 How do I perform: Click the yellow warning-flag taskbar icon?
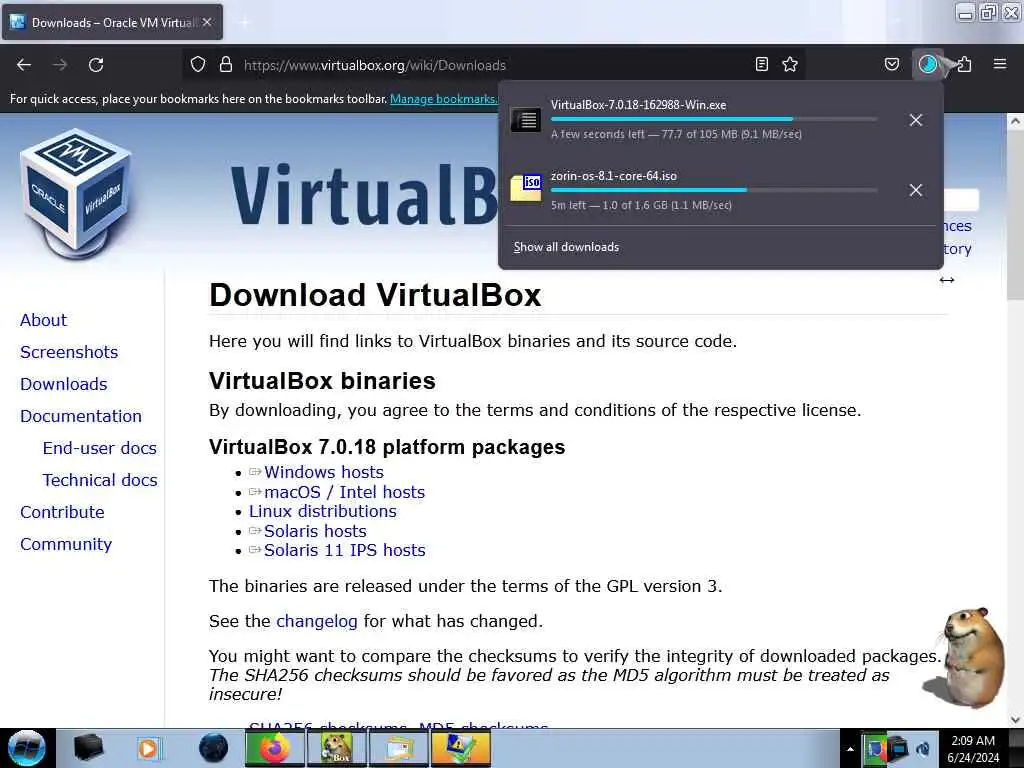point(460,748)
